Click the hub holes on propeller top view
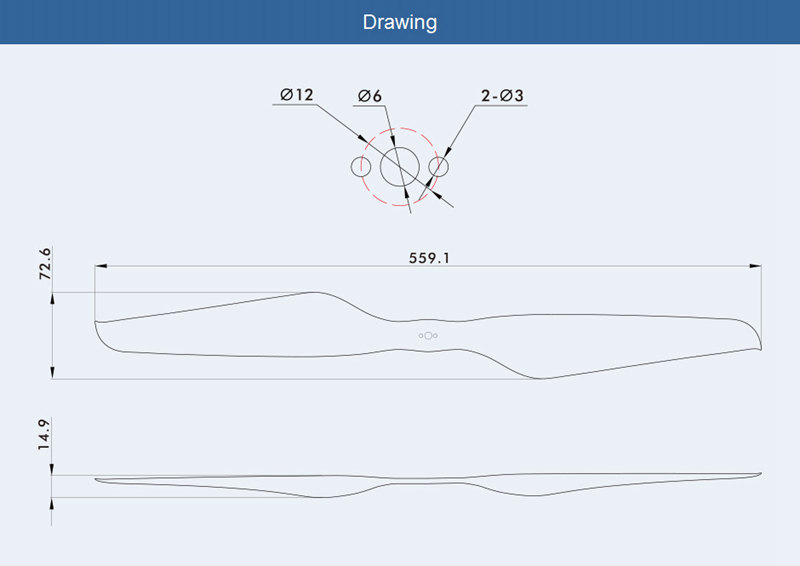The image size is (800, 566). (x=427, y=335)
